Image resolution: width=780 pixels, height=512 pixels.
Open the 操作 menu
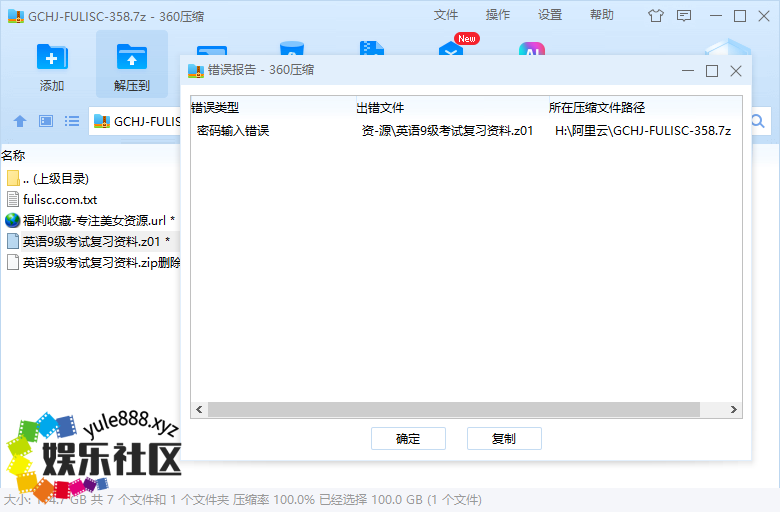coord(497,15)
